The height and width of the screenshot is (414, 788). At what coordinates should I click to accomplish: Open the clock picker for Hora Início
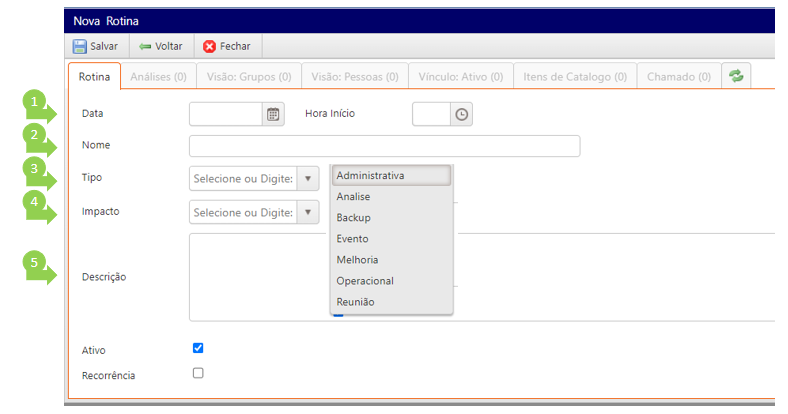point(461,114)
